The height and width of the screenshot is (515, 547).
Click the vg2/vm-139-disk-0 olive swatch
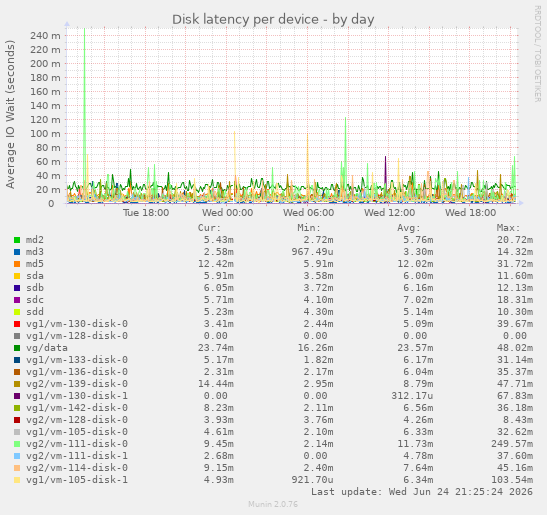pyautogui.click(x=17, y=384)
